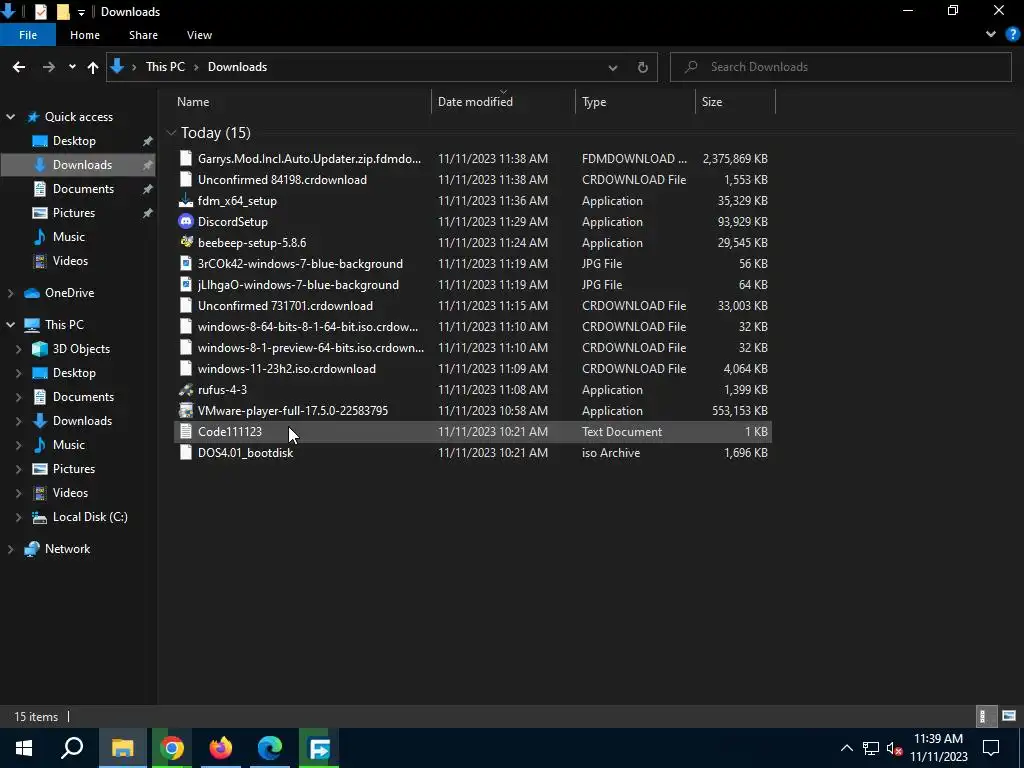Viewport: 1024px width, 768px height.
Task: Select Music under This PC
Action: click(69, 445)
